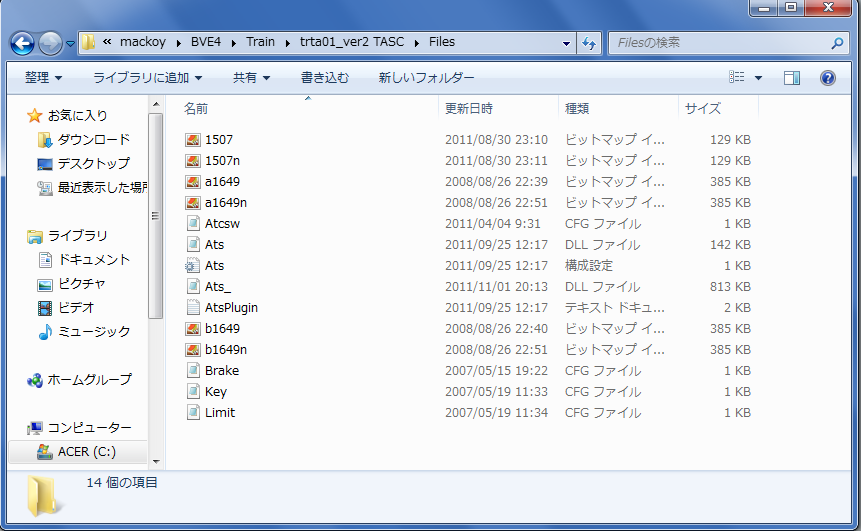Open 最近表示した場所 in favorites
The height and width of the screenshot is (531, 861).
click(92, 188)
